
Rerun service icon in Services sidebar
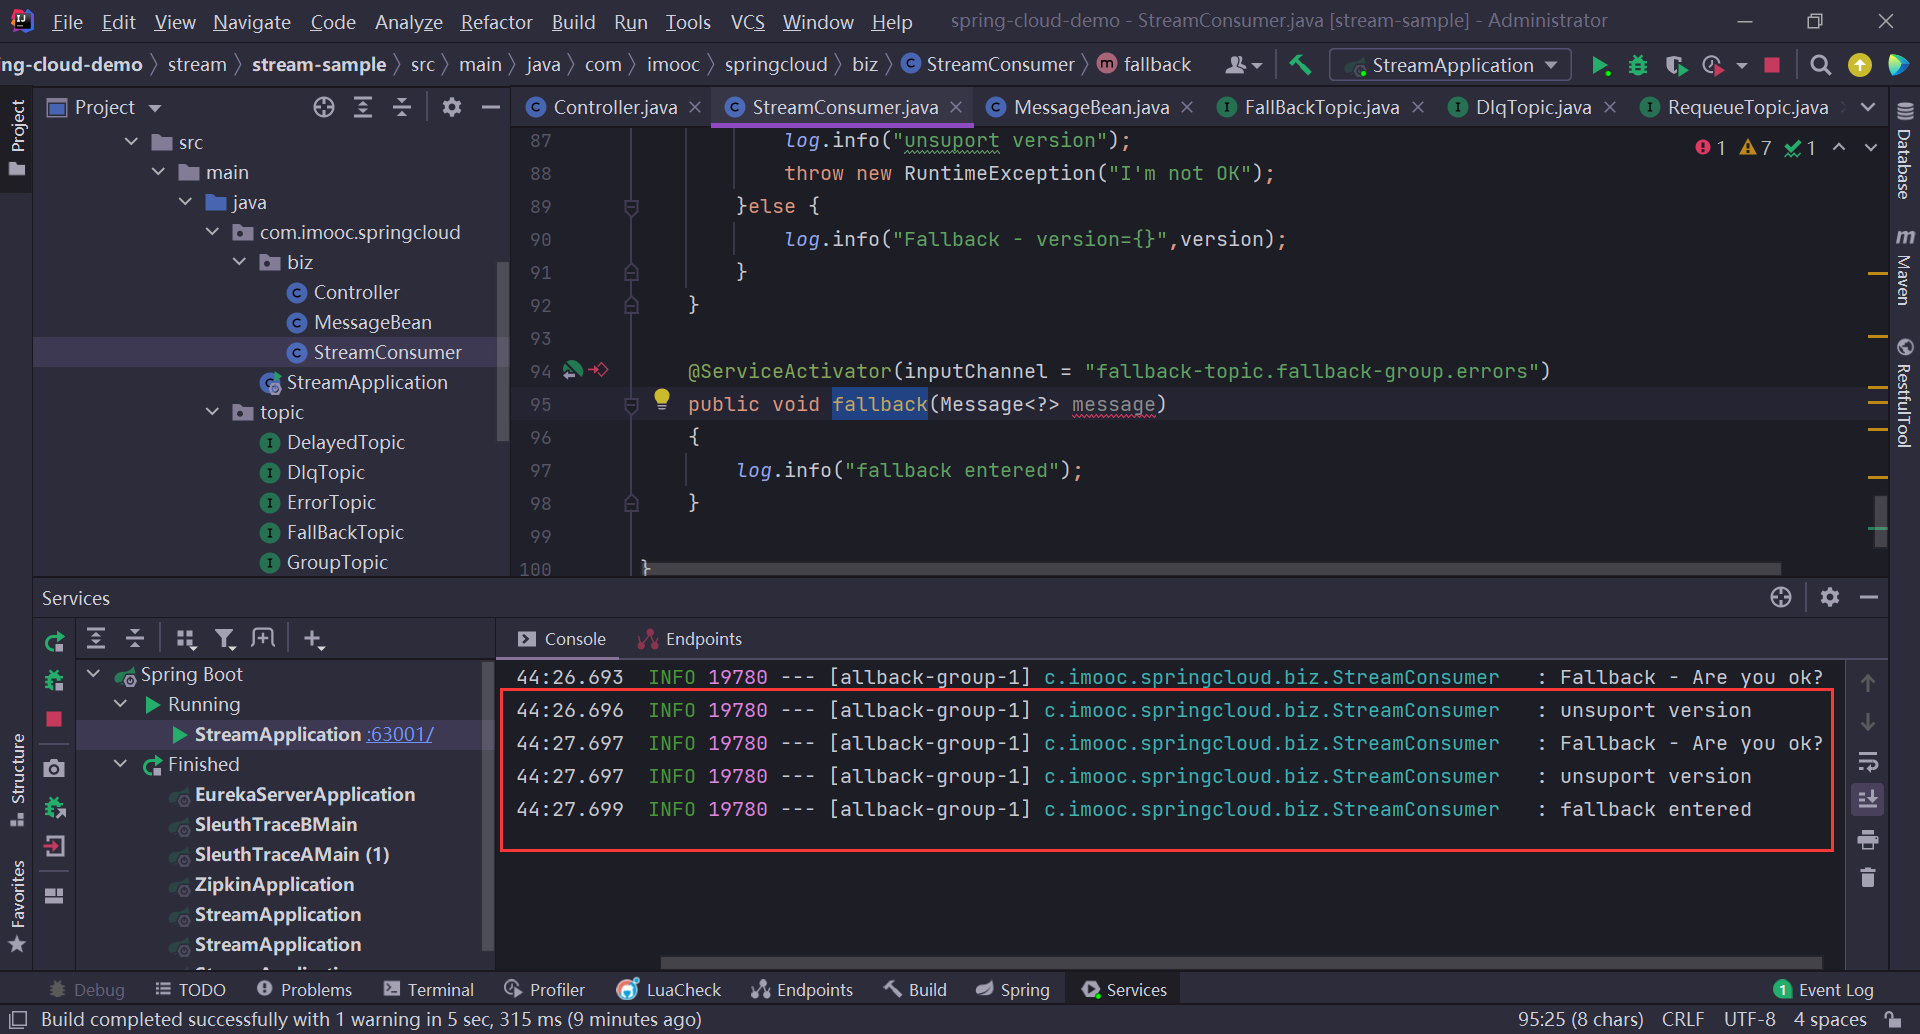pyautogui.click(x=54, y=641)
